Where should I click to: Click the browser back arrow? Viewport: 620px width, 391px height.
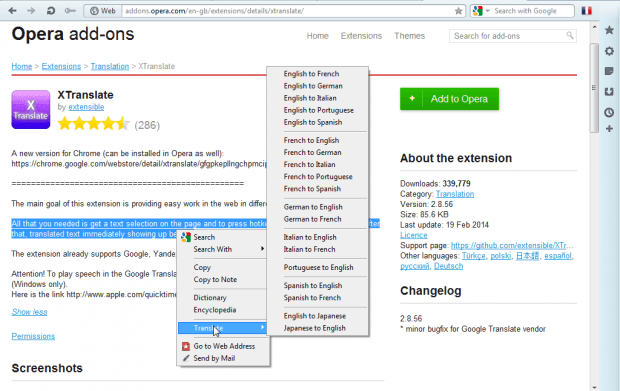[x=13, y=11]
